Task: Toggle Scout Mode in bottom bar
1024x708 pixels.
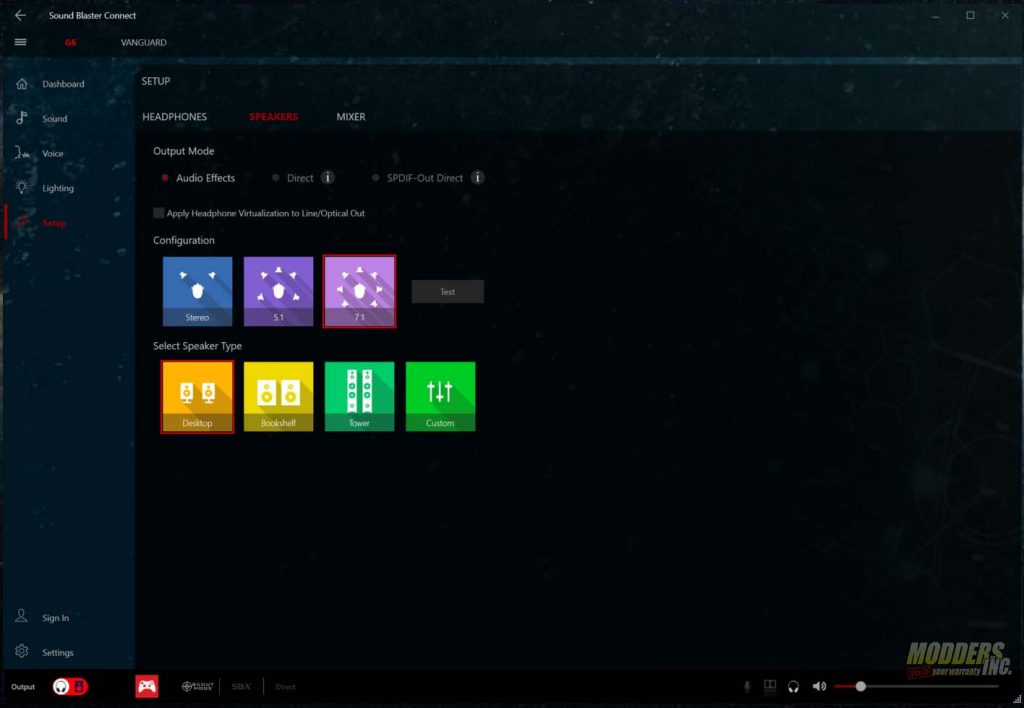Action: coord(197,686)
